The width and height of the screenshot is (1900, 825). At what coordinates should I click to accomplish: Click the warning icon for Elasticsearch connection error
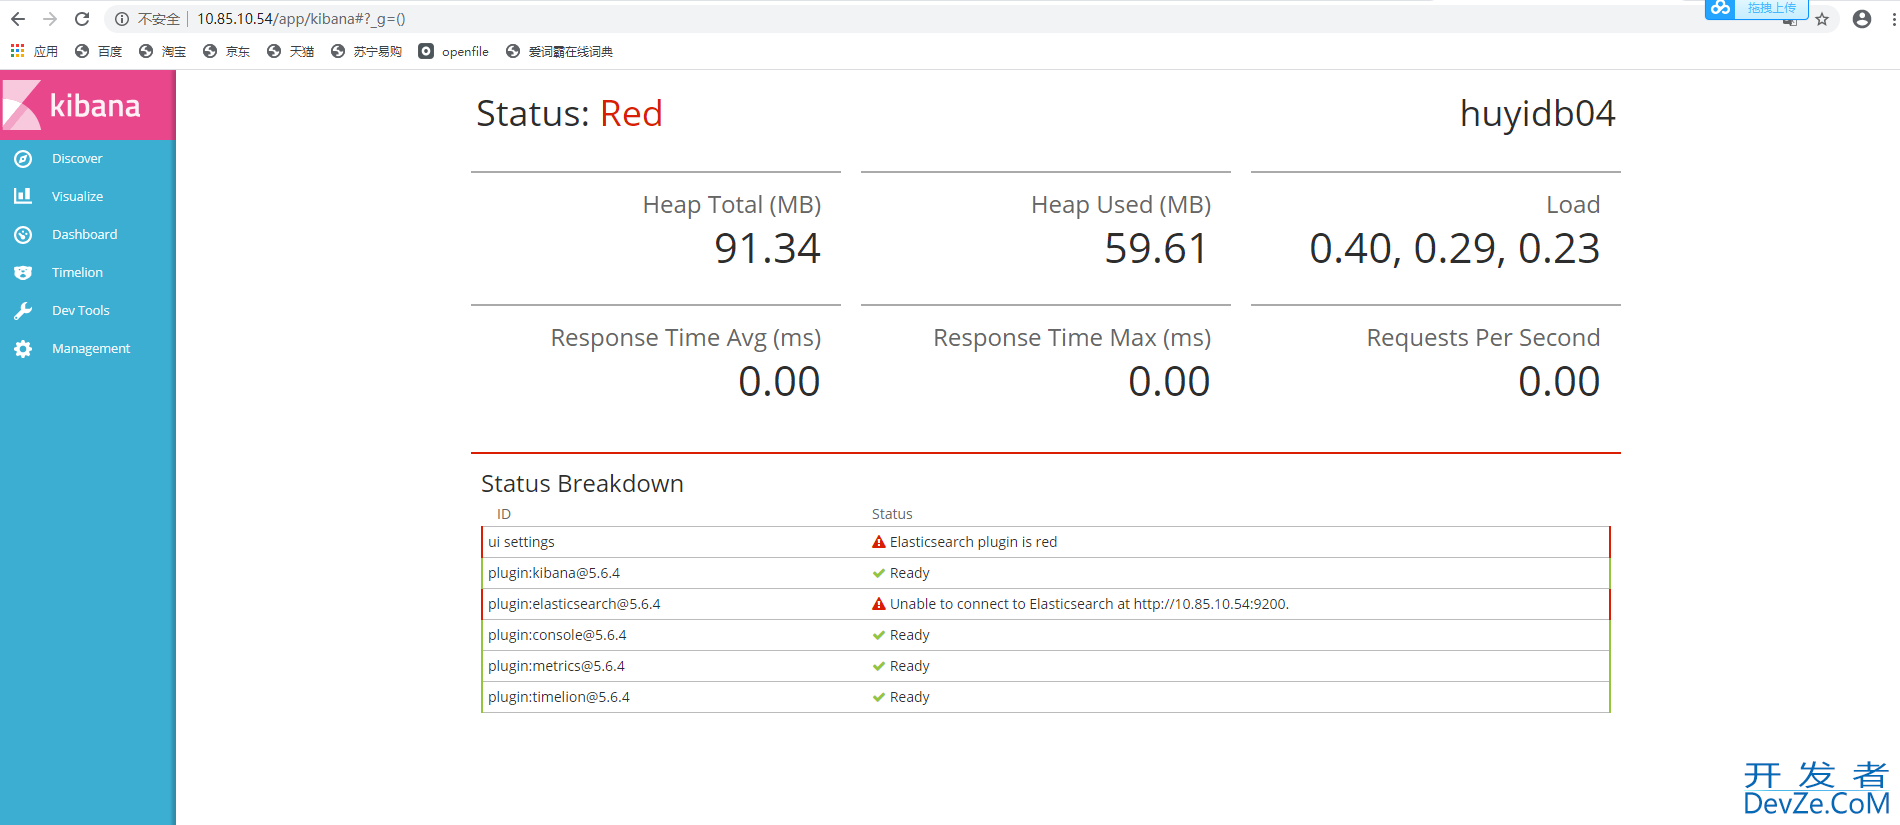(x=879, y=604)
